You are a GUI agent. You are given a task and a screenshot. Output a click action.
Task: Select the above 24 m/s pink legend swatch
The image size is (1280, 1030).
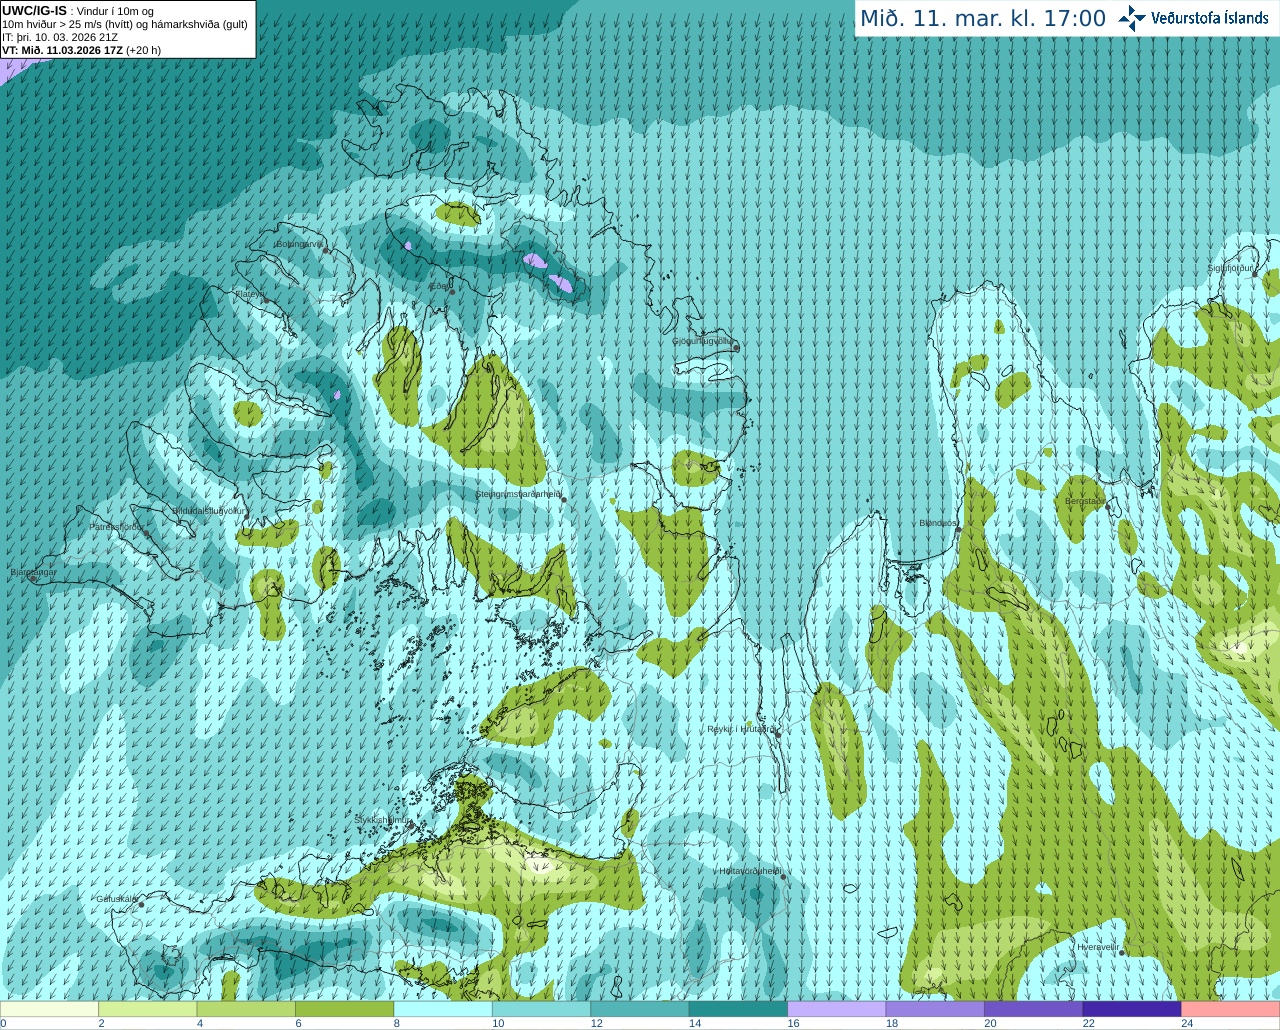[x=1231, y=1009]
